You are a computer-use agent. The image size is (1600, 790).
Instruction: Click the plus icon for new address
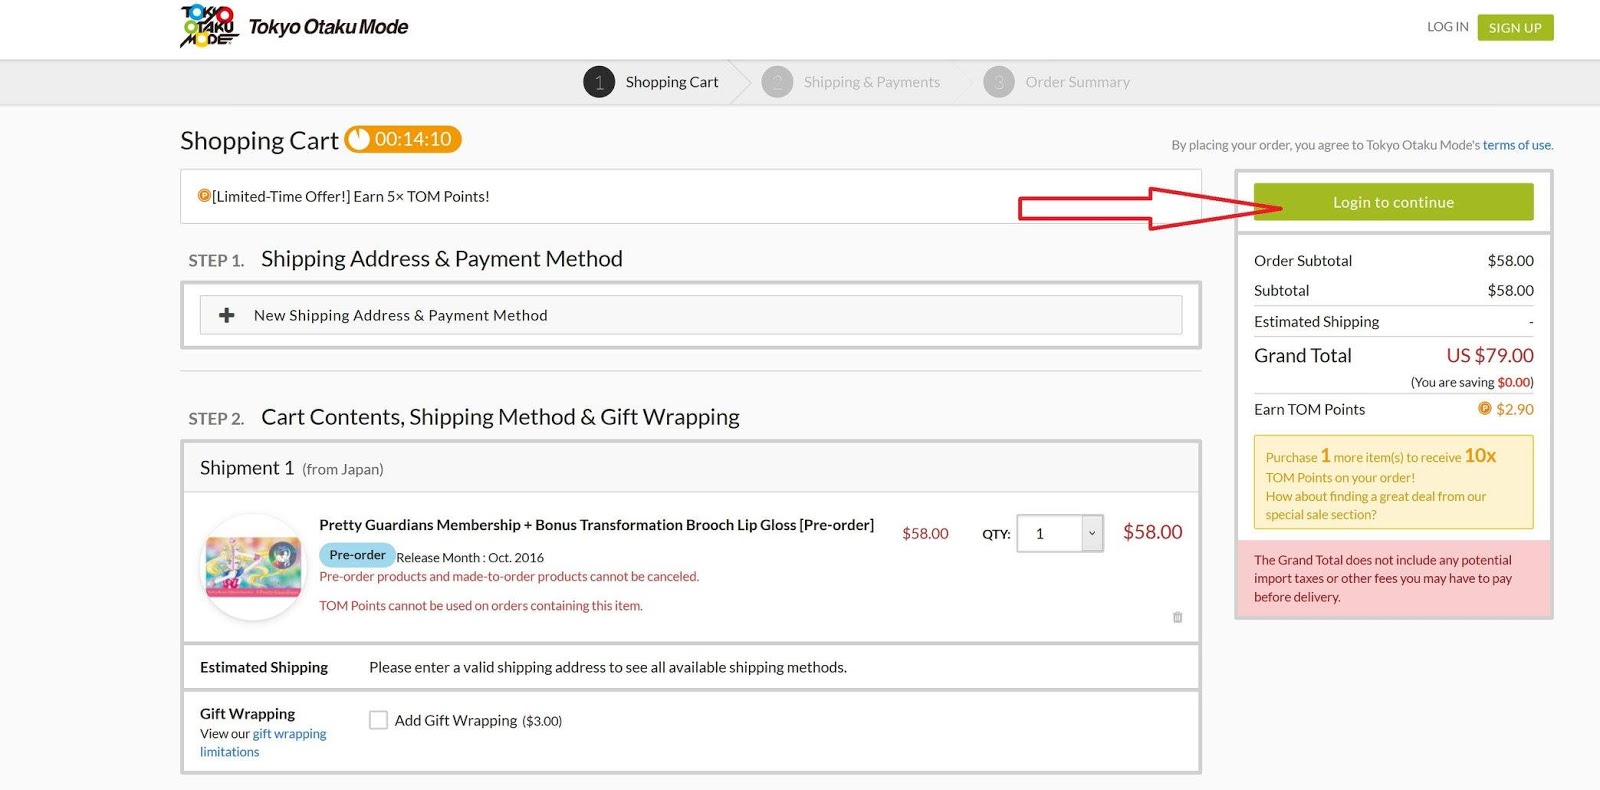click(227, 315)
